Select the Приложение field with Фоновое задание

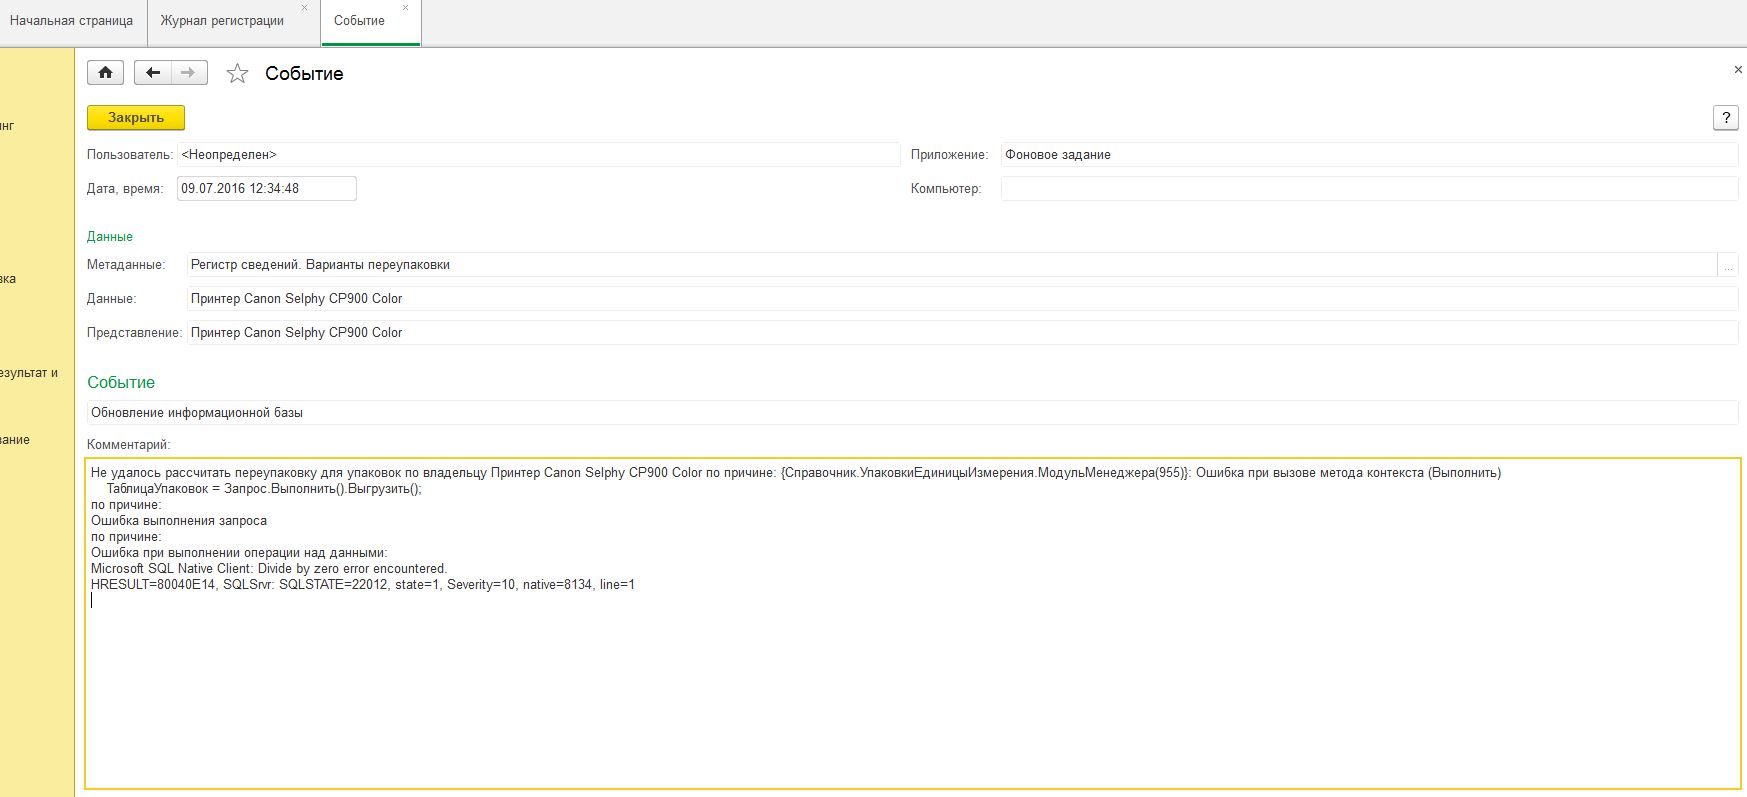point(1368,155)
